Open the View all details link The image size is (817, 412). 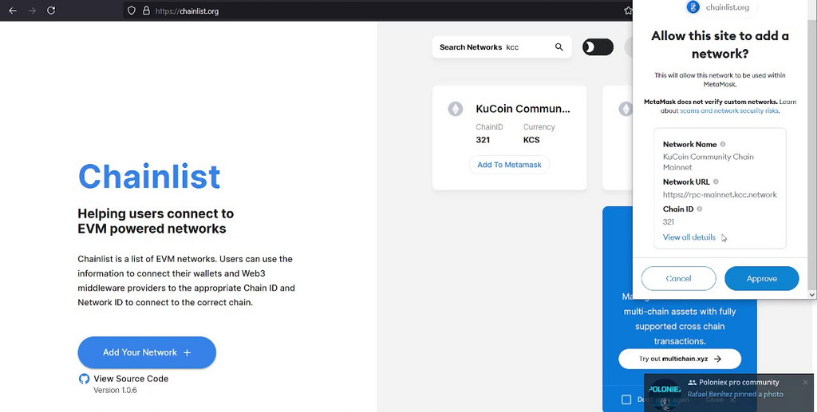click(x=689, y=237)
